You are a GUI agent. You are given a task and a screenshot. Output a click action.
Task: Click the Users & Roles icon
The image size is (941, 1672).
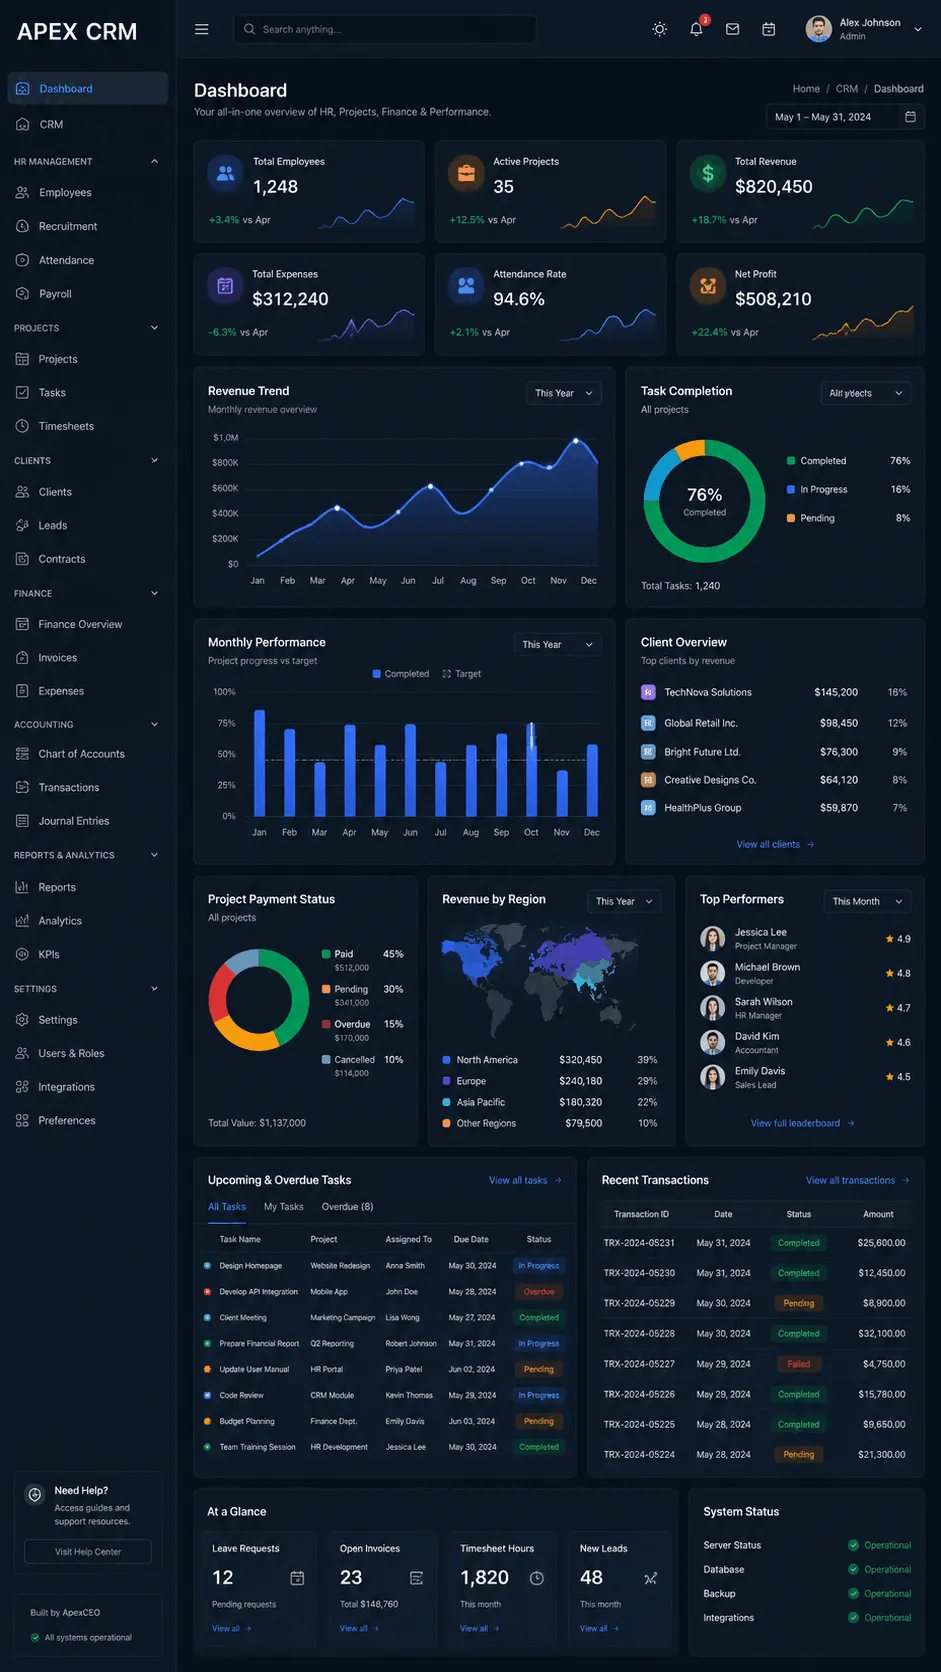[x=22, y=1053]
